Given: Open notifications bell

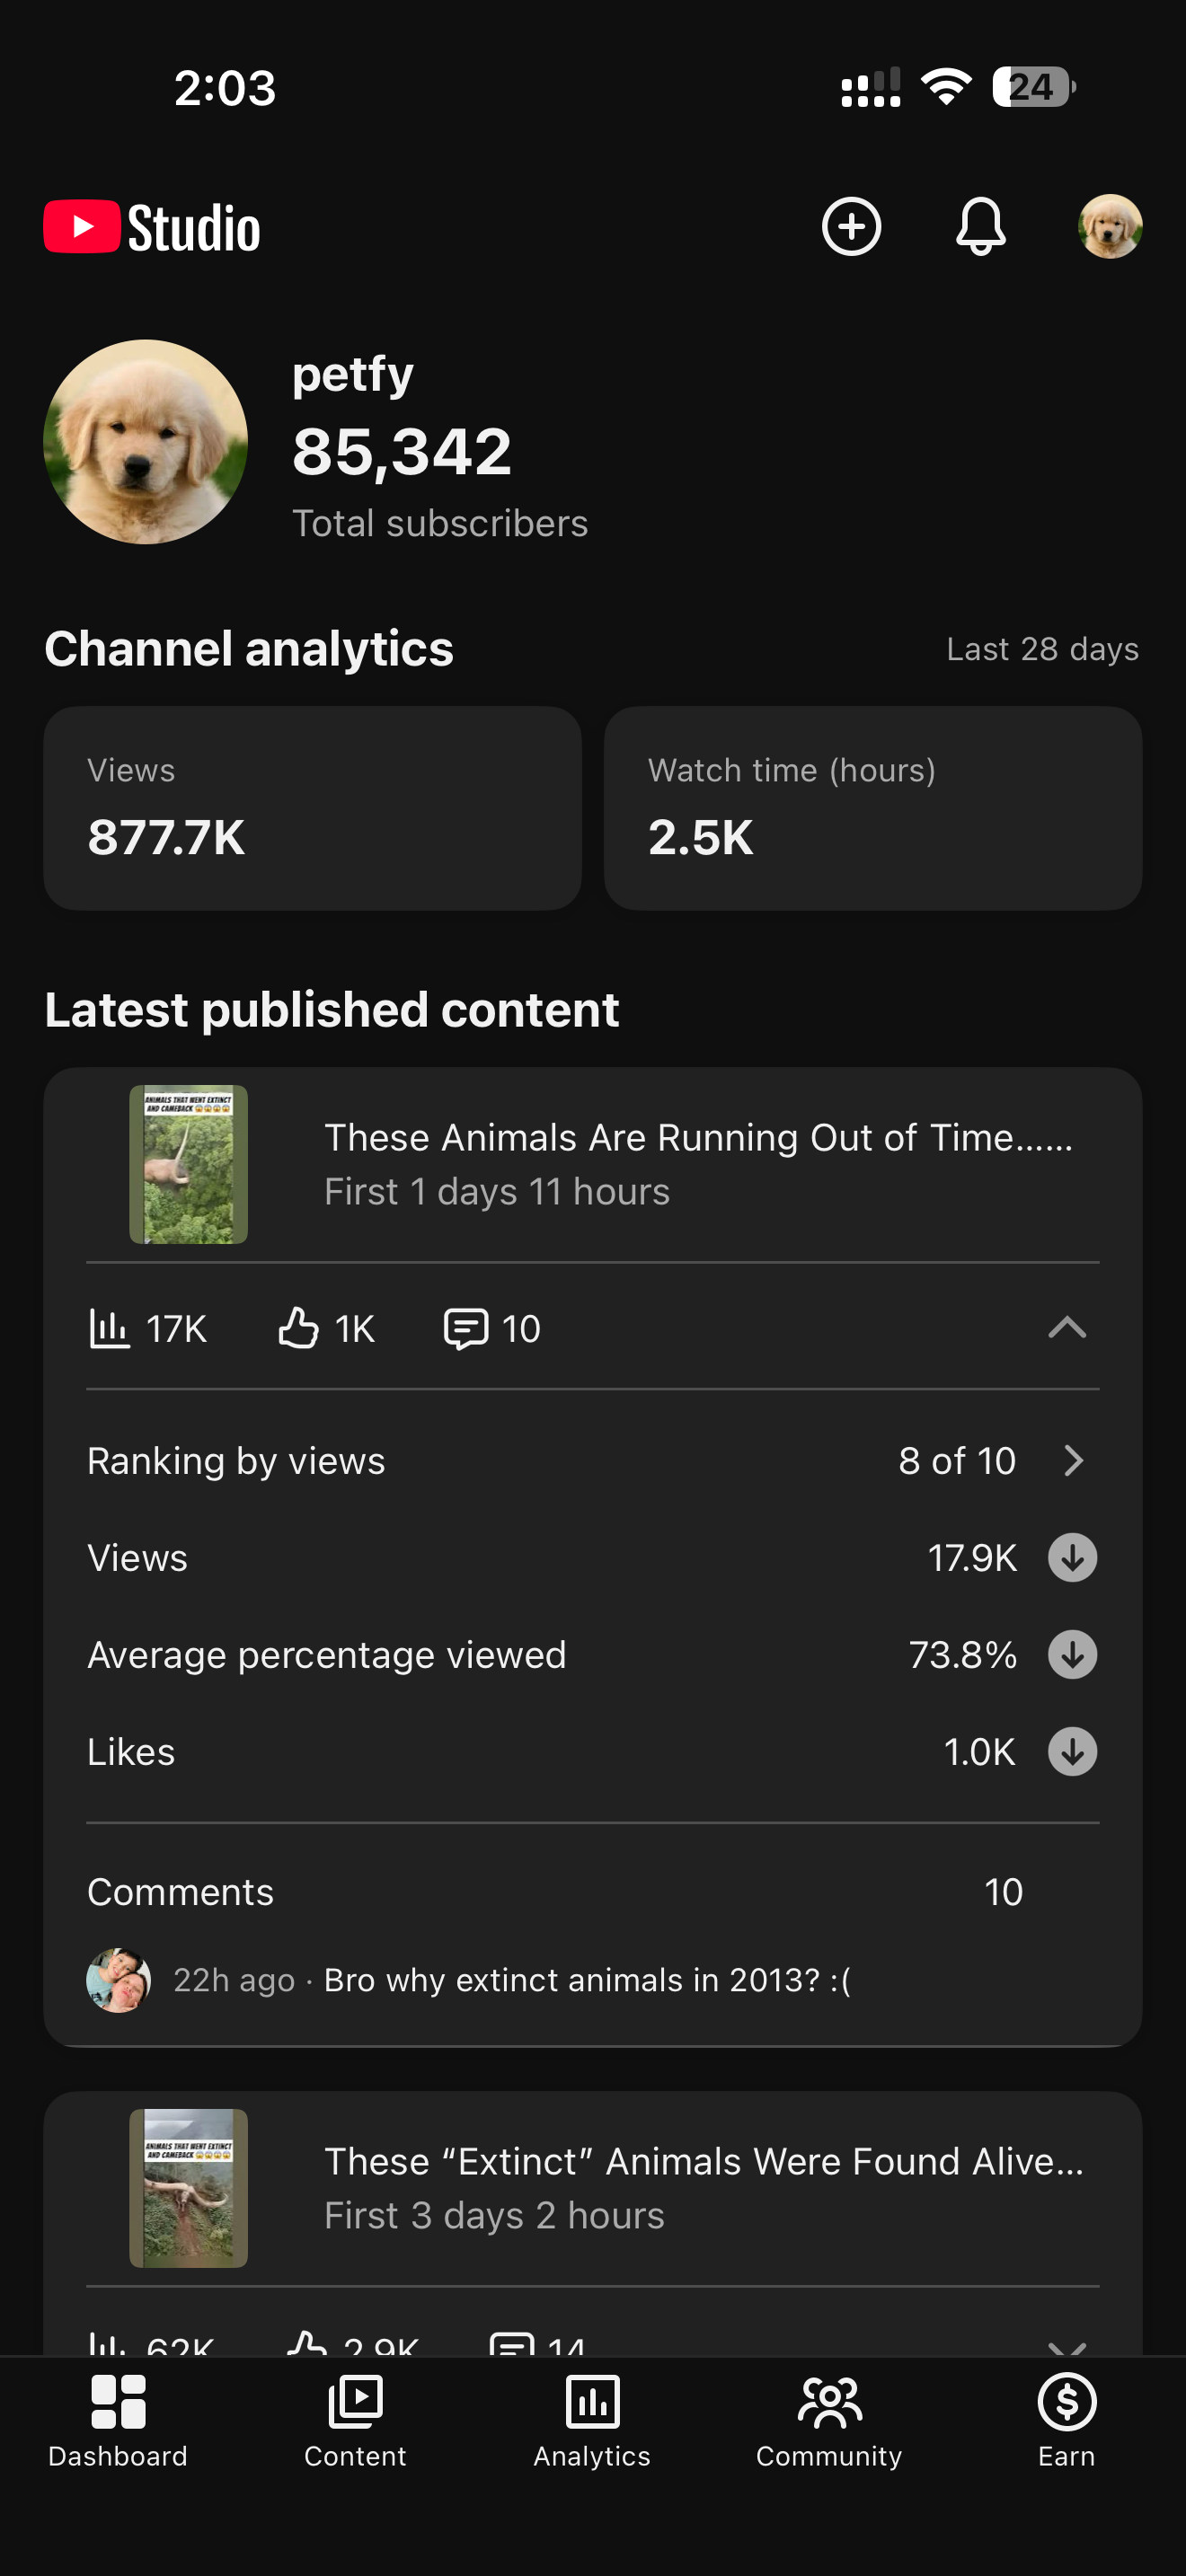Looking at the screenshot, I should click(x=980, y=226).
